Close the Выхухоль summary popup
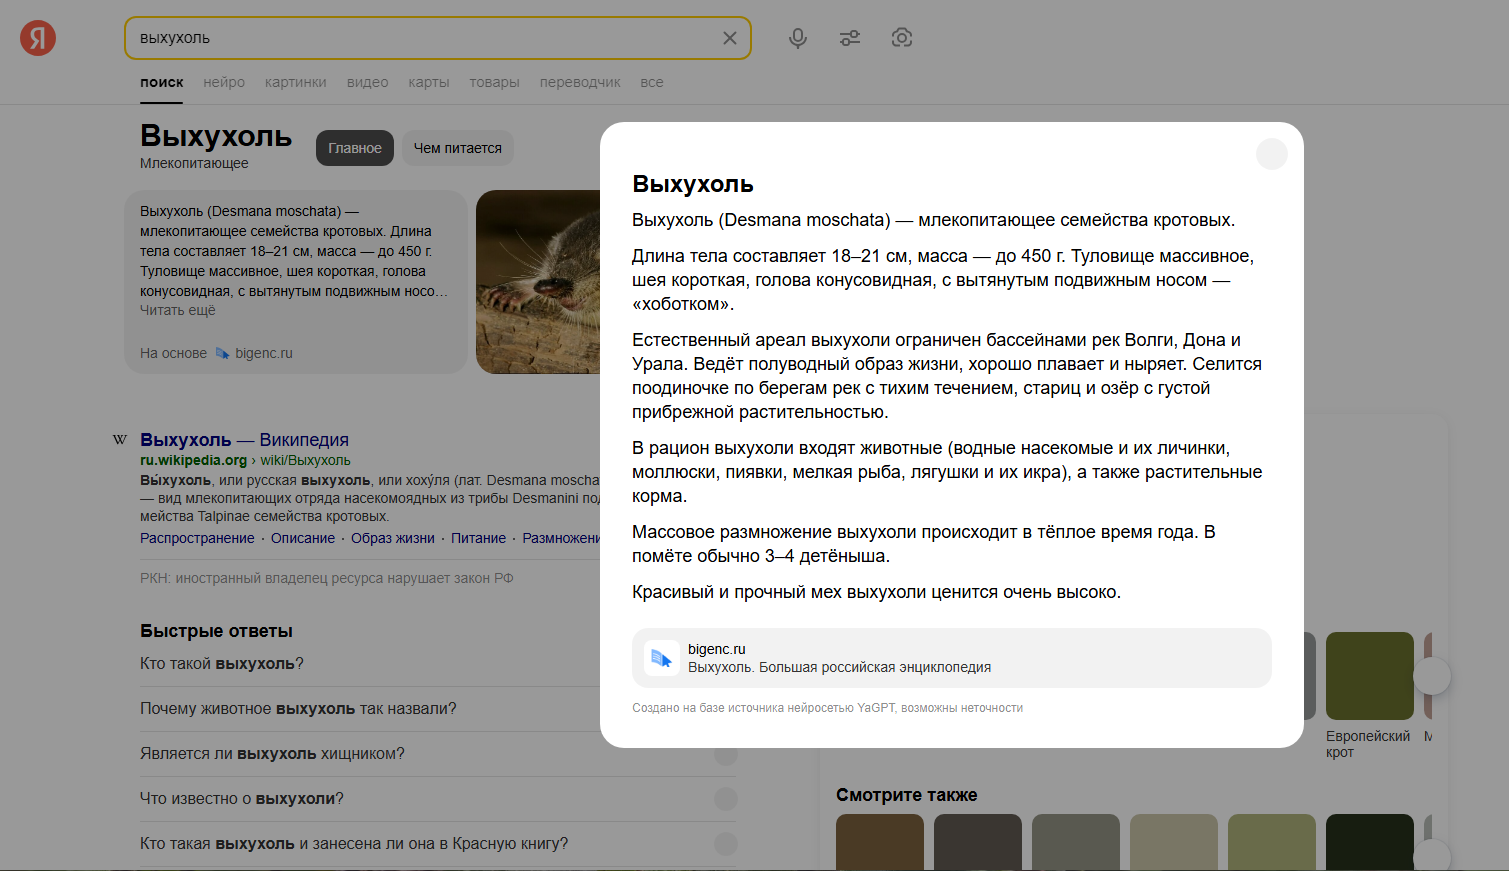The image size is (1509, 871). (x=1272, y=154)
